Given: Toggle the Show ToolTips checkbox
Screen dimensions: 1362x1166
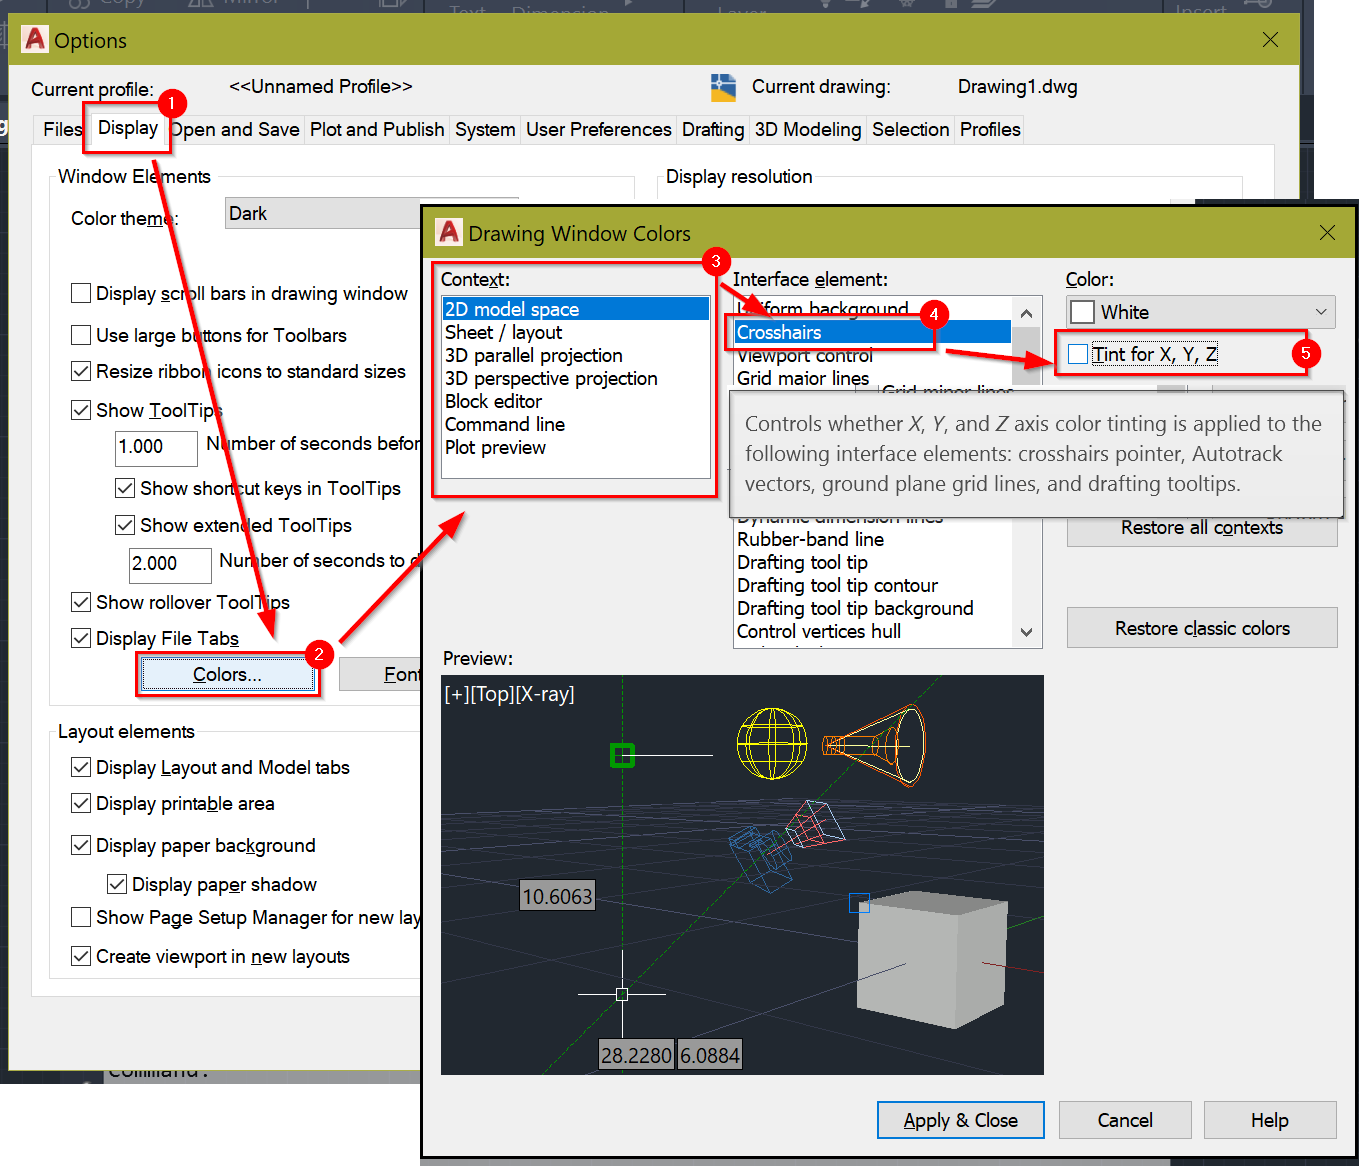Looking at the screenshot, I should click(81, 410).
